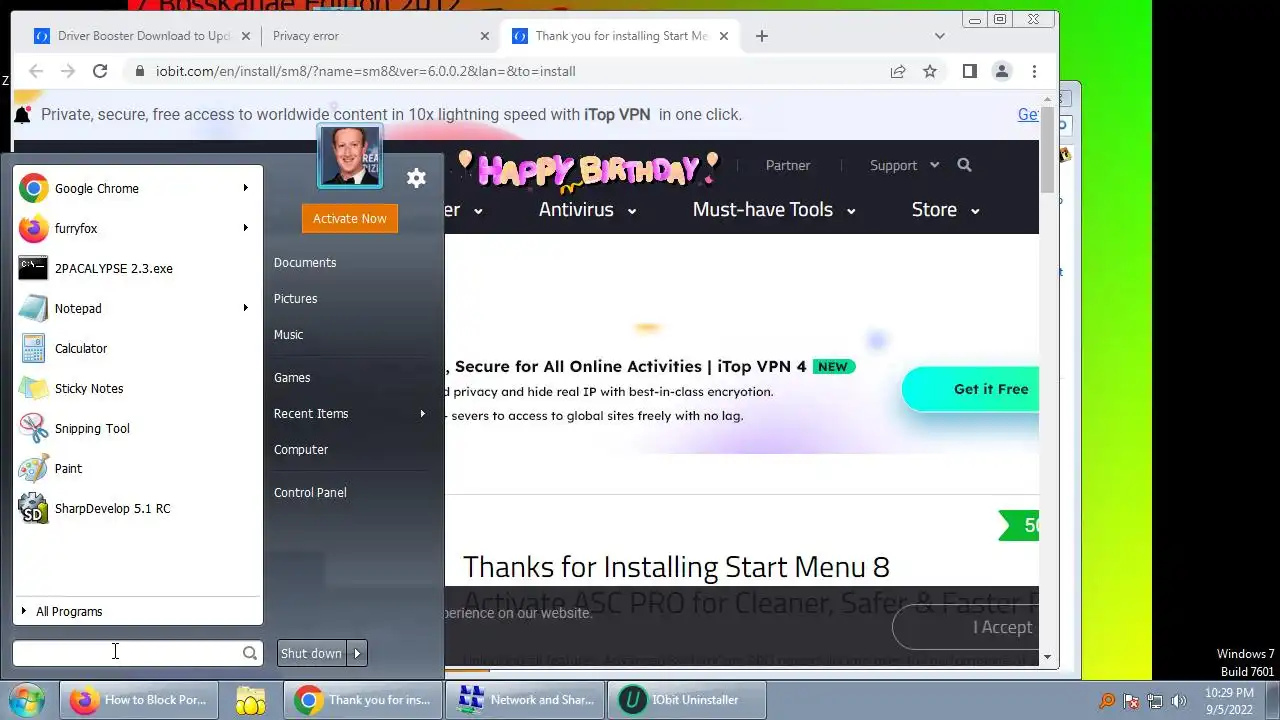
Task: Expand Google Chrome jump list arrow
Action: (x=245, y=188)
